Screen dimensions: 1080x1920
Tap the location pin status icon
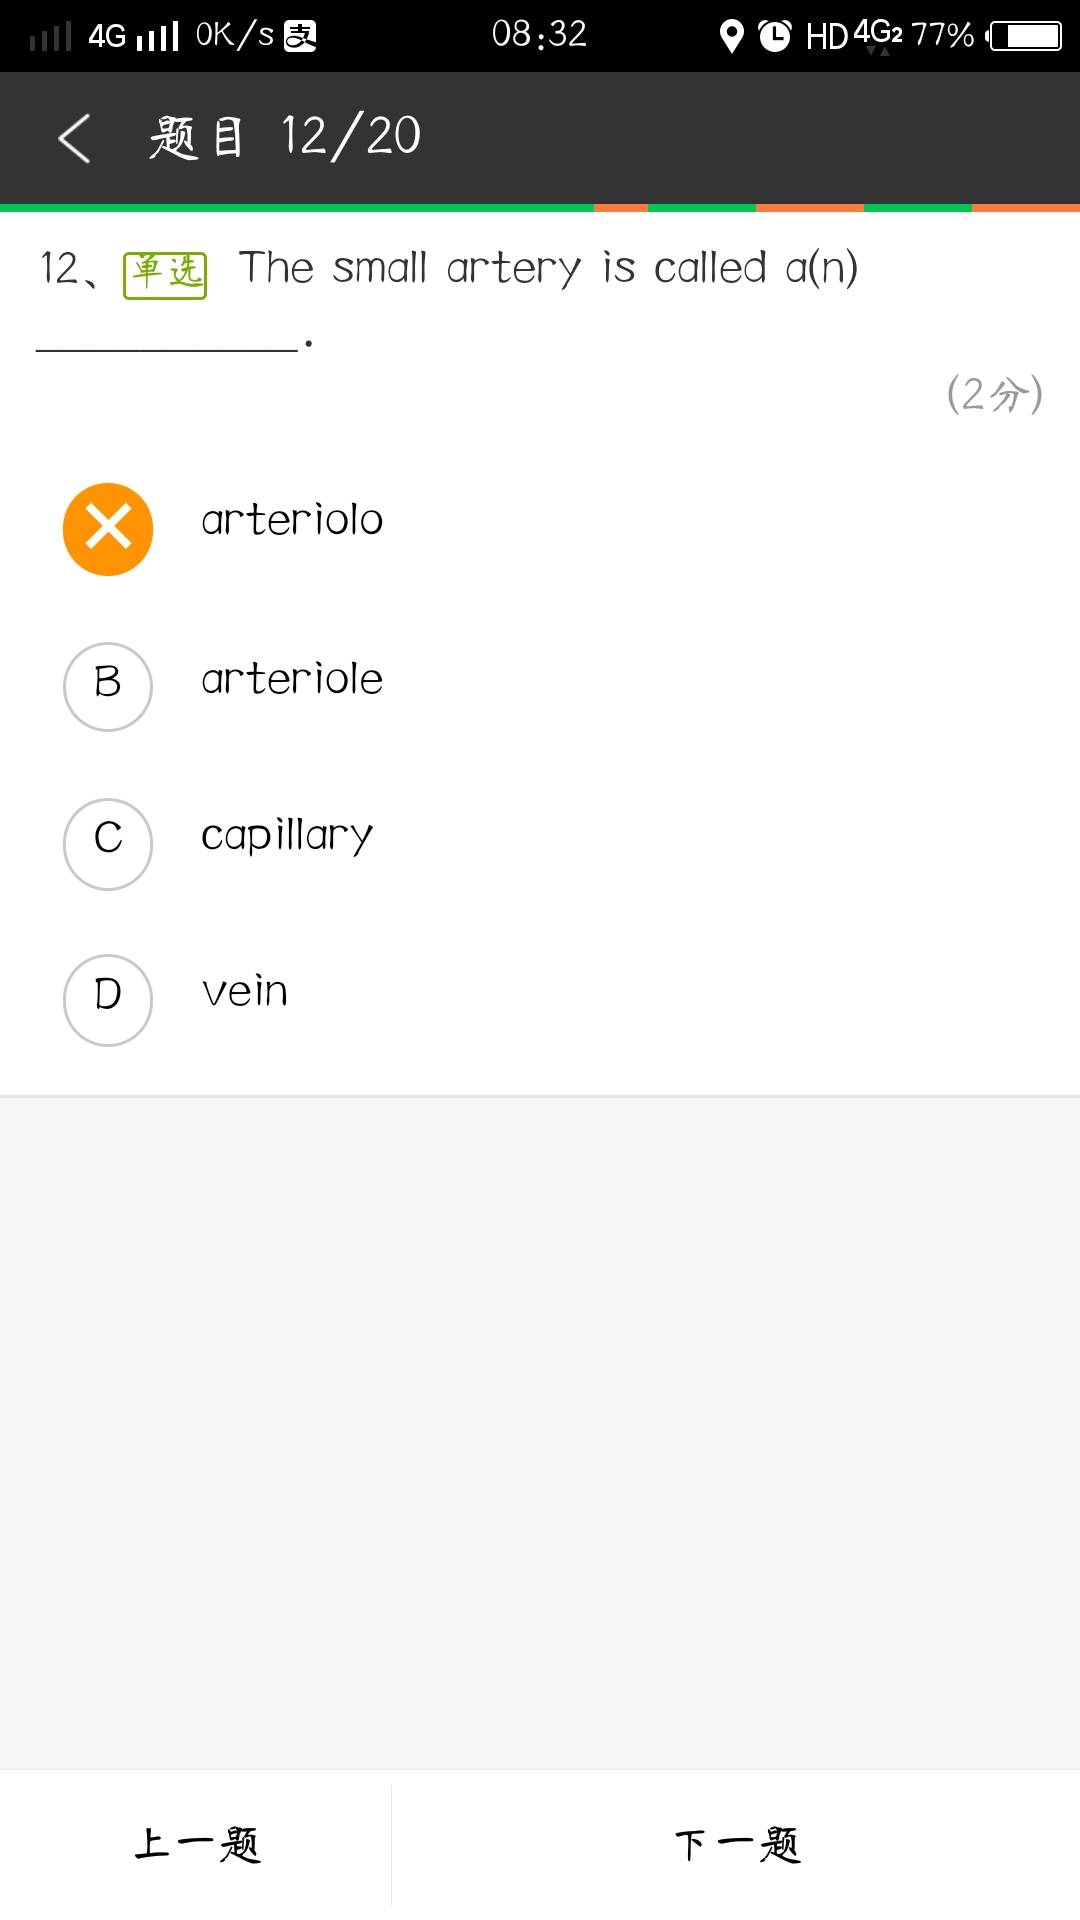[732, 37]
